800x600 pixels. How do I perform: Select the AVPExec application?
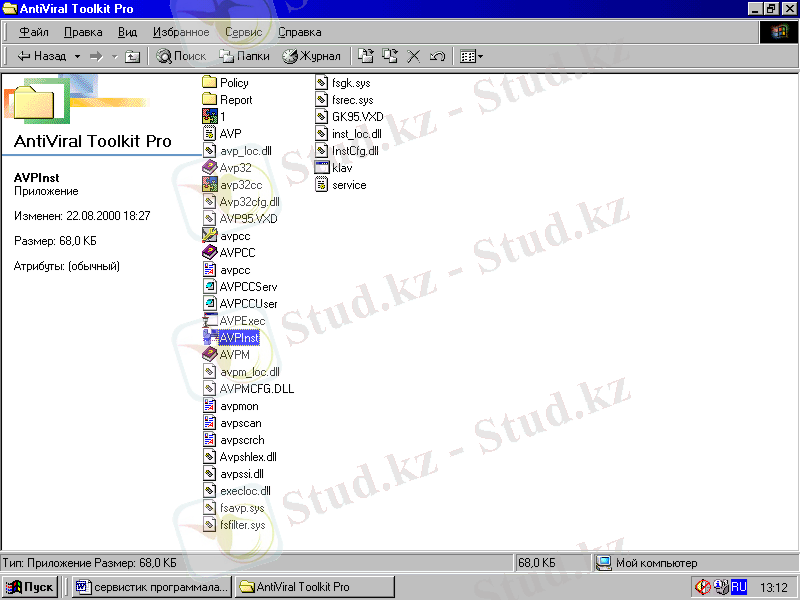click(234, 321)
